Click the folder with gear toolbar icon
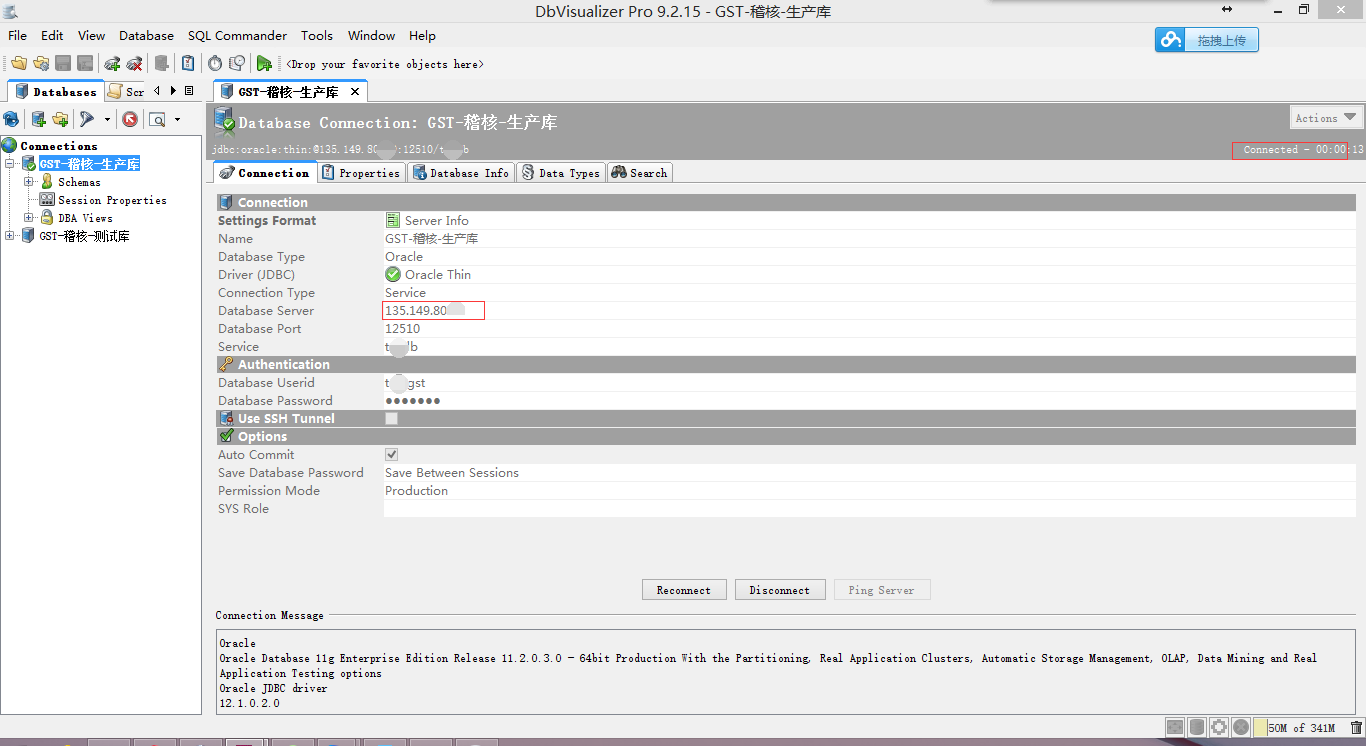Screen dimensions: 1366x746 (x=41, y=63)
